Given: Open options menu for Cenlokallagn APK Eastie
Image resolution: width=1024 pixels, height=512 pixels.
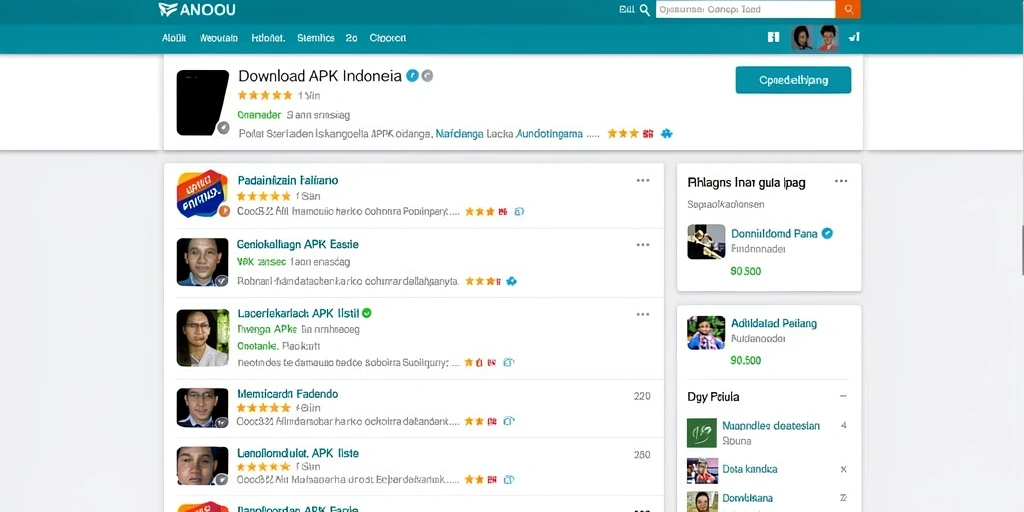Looking at the screenshot, I should pyautogui.click(x=643, y=245).
